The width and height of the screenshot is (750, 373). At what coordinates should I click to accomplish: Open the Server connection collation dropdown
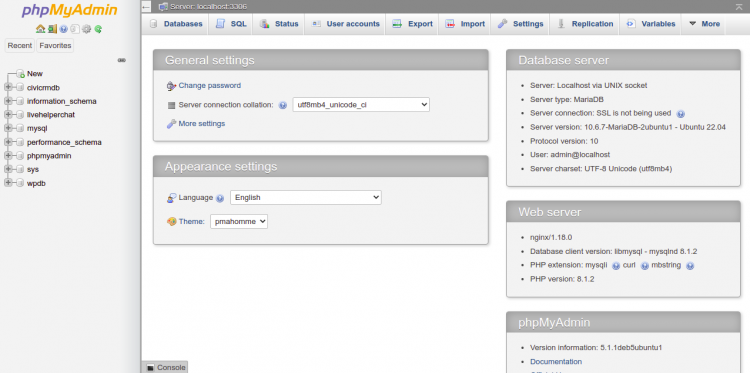click(x=361, y=105)
